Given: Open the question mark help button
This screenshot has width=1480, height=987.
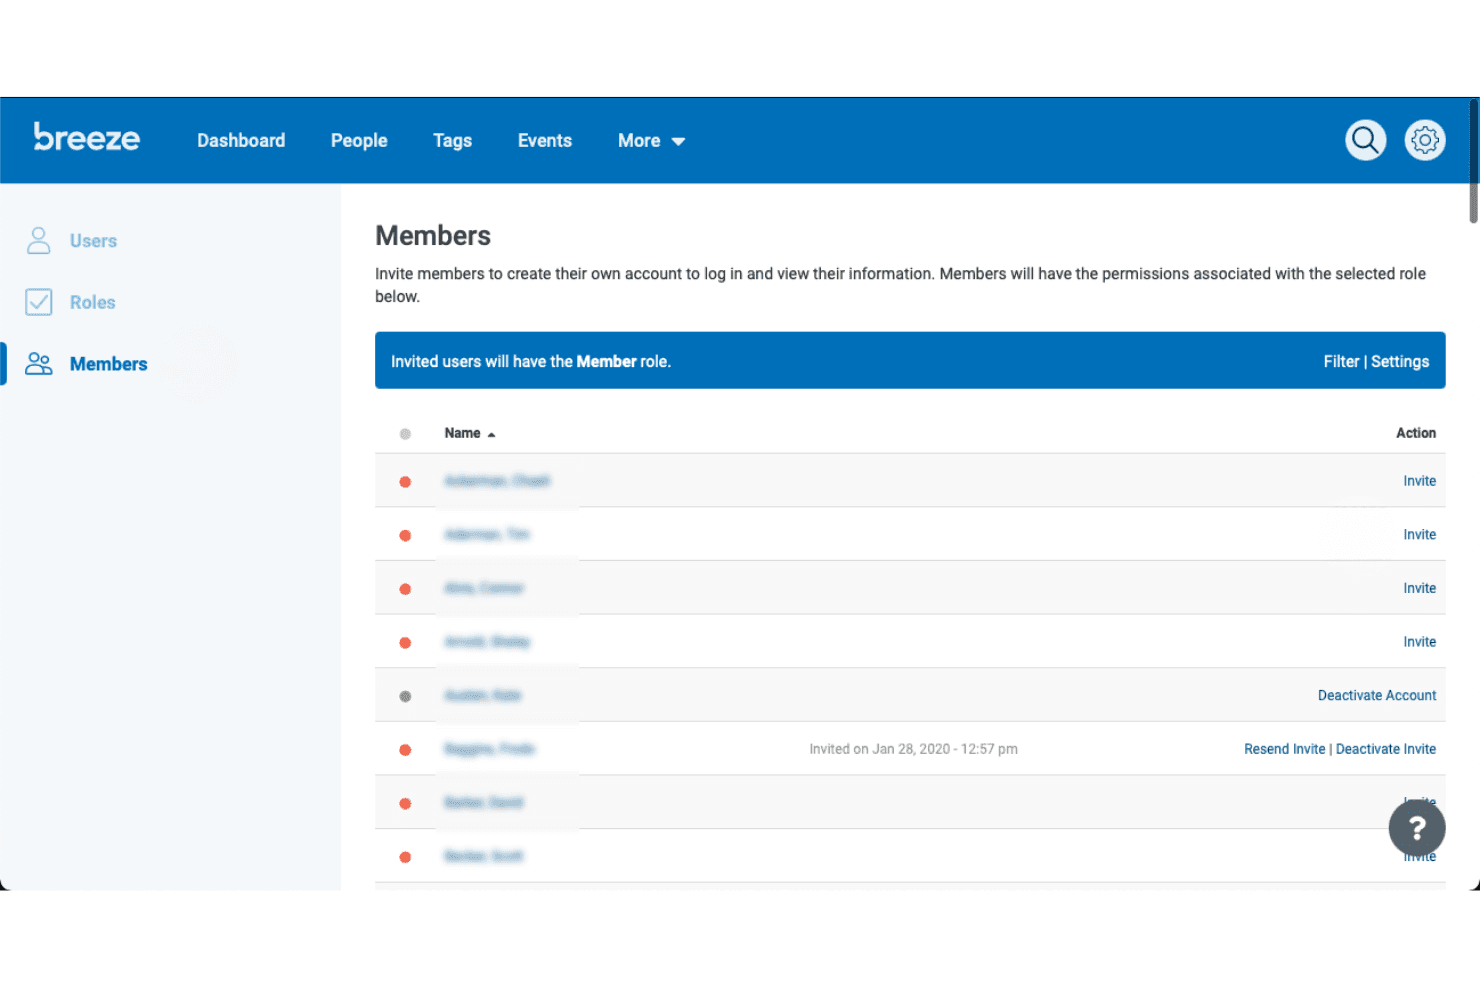Looking at the screenshot, I should [x=1417, y=828].
